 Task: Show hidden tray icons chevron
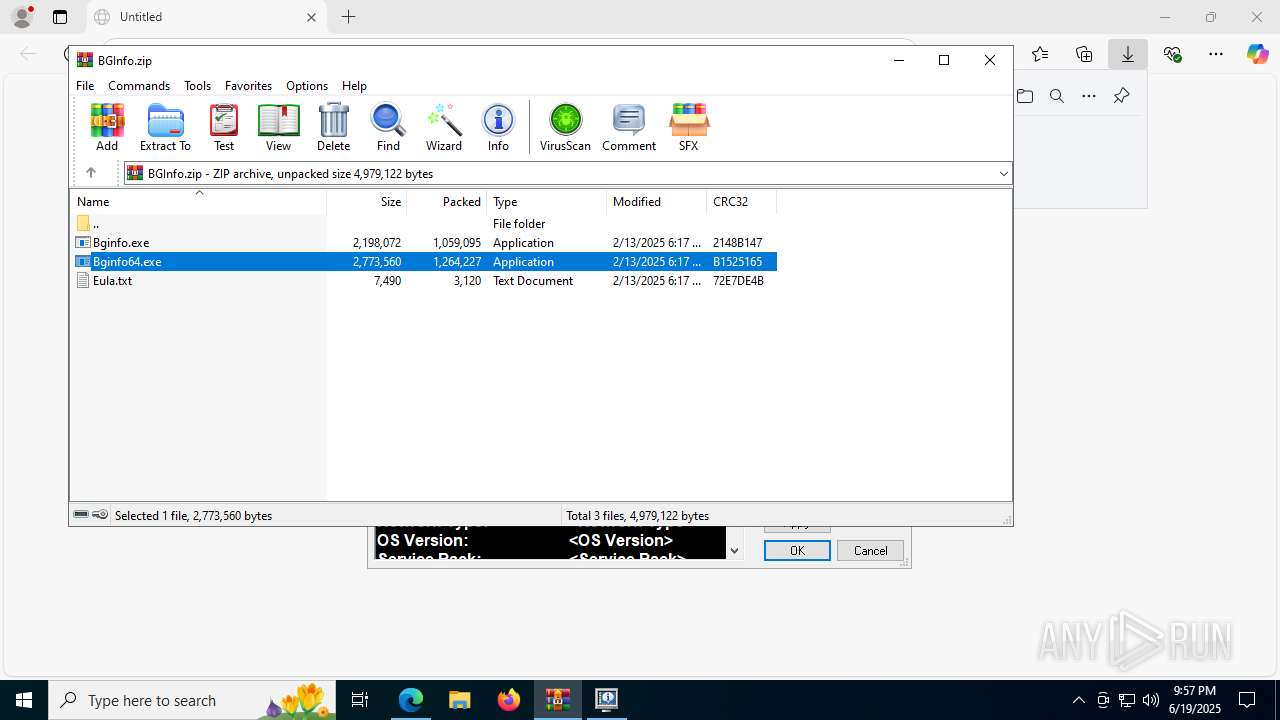tap(1078, 700)
